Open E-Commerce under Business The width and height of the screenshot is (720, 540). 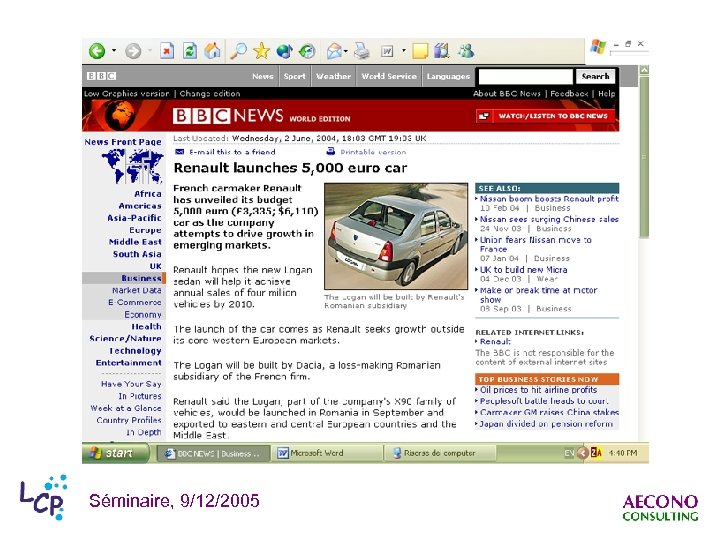(x=135, y=303)
